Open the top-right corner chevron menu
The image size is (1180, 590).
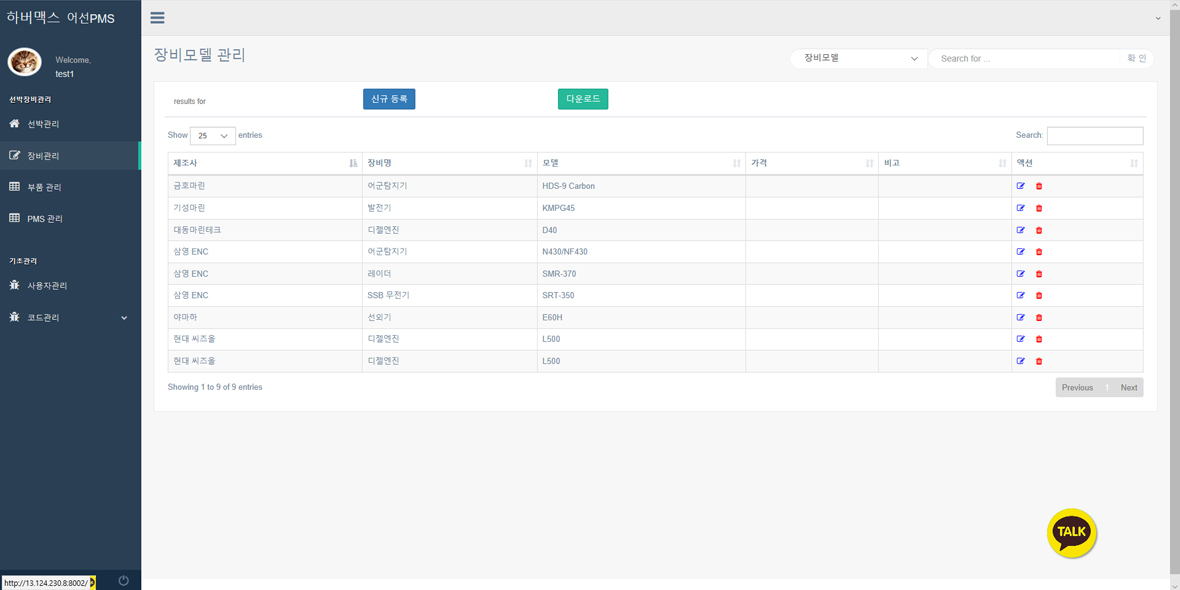pyautogui.click(x=1158, y=18)
